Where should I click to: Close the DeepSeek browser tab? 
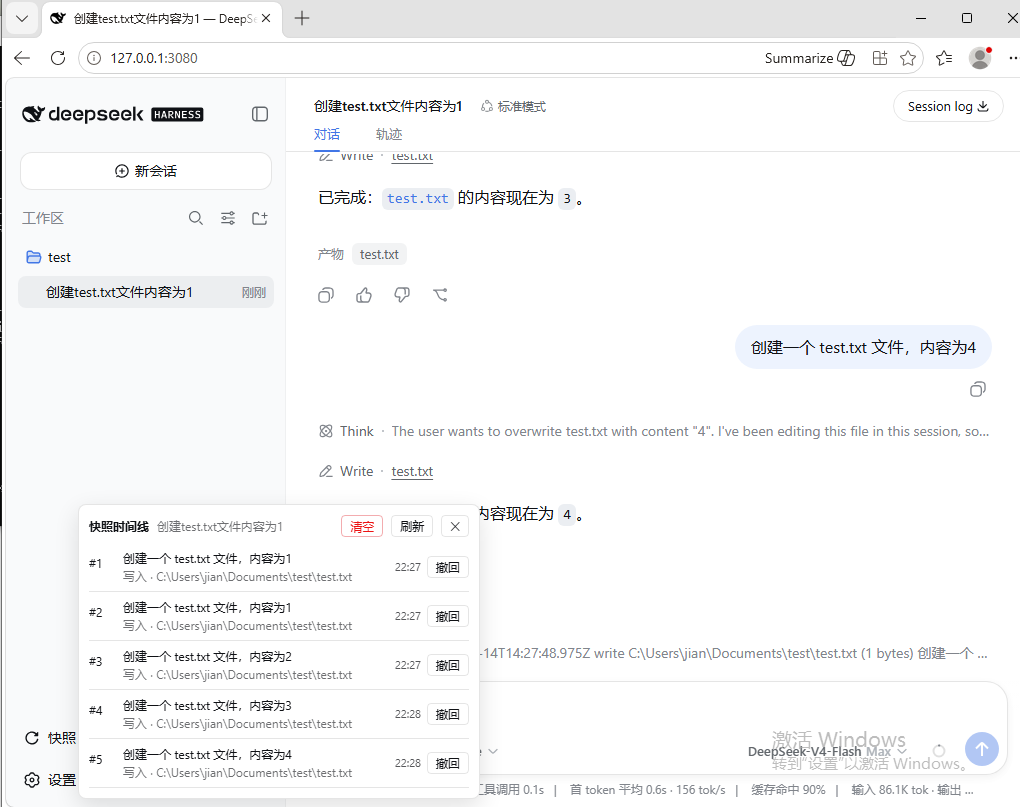tap(266, 18)
